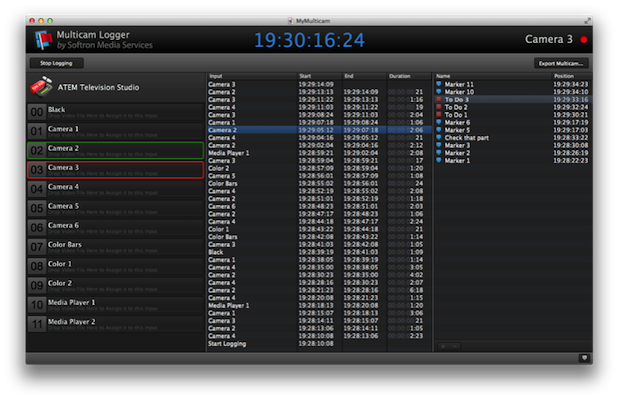Click the blue marker icon beside Marker 3
619x400 pixels.
(439, 145)
